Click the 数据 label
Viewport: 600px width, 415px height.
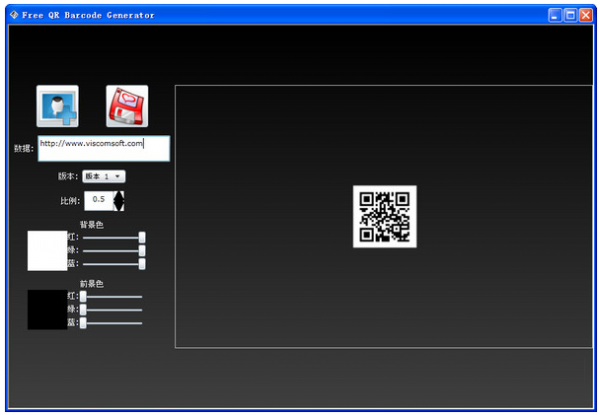(x=24, y=148)
